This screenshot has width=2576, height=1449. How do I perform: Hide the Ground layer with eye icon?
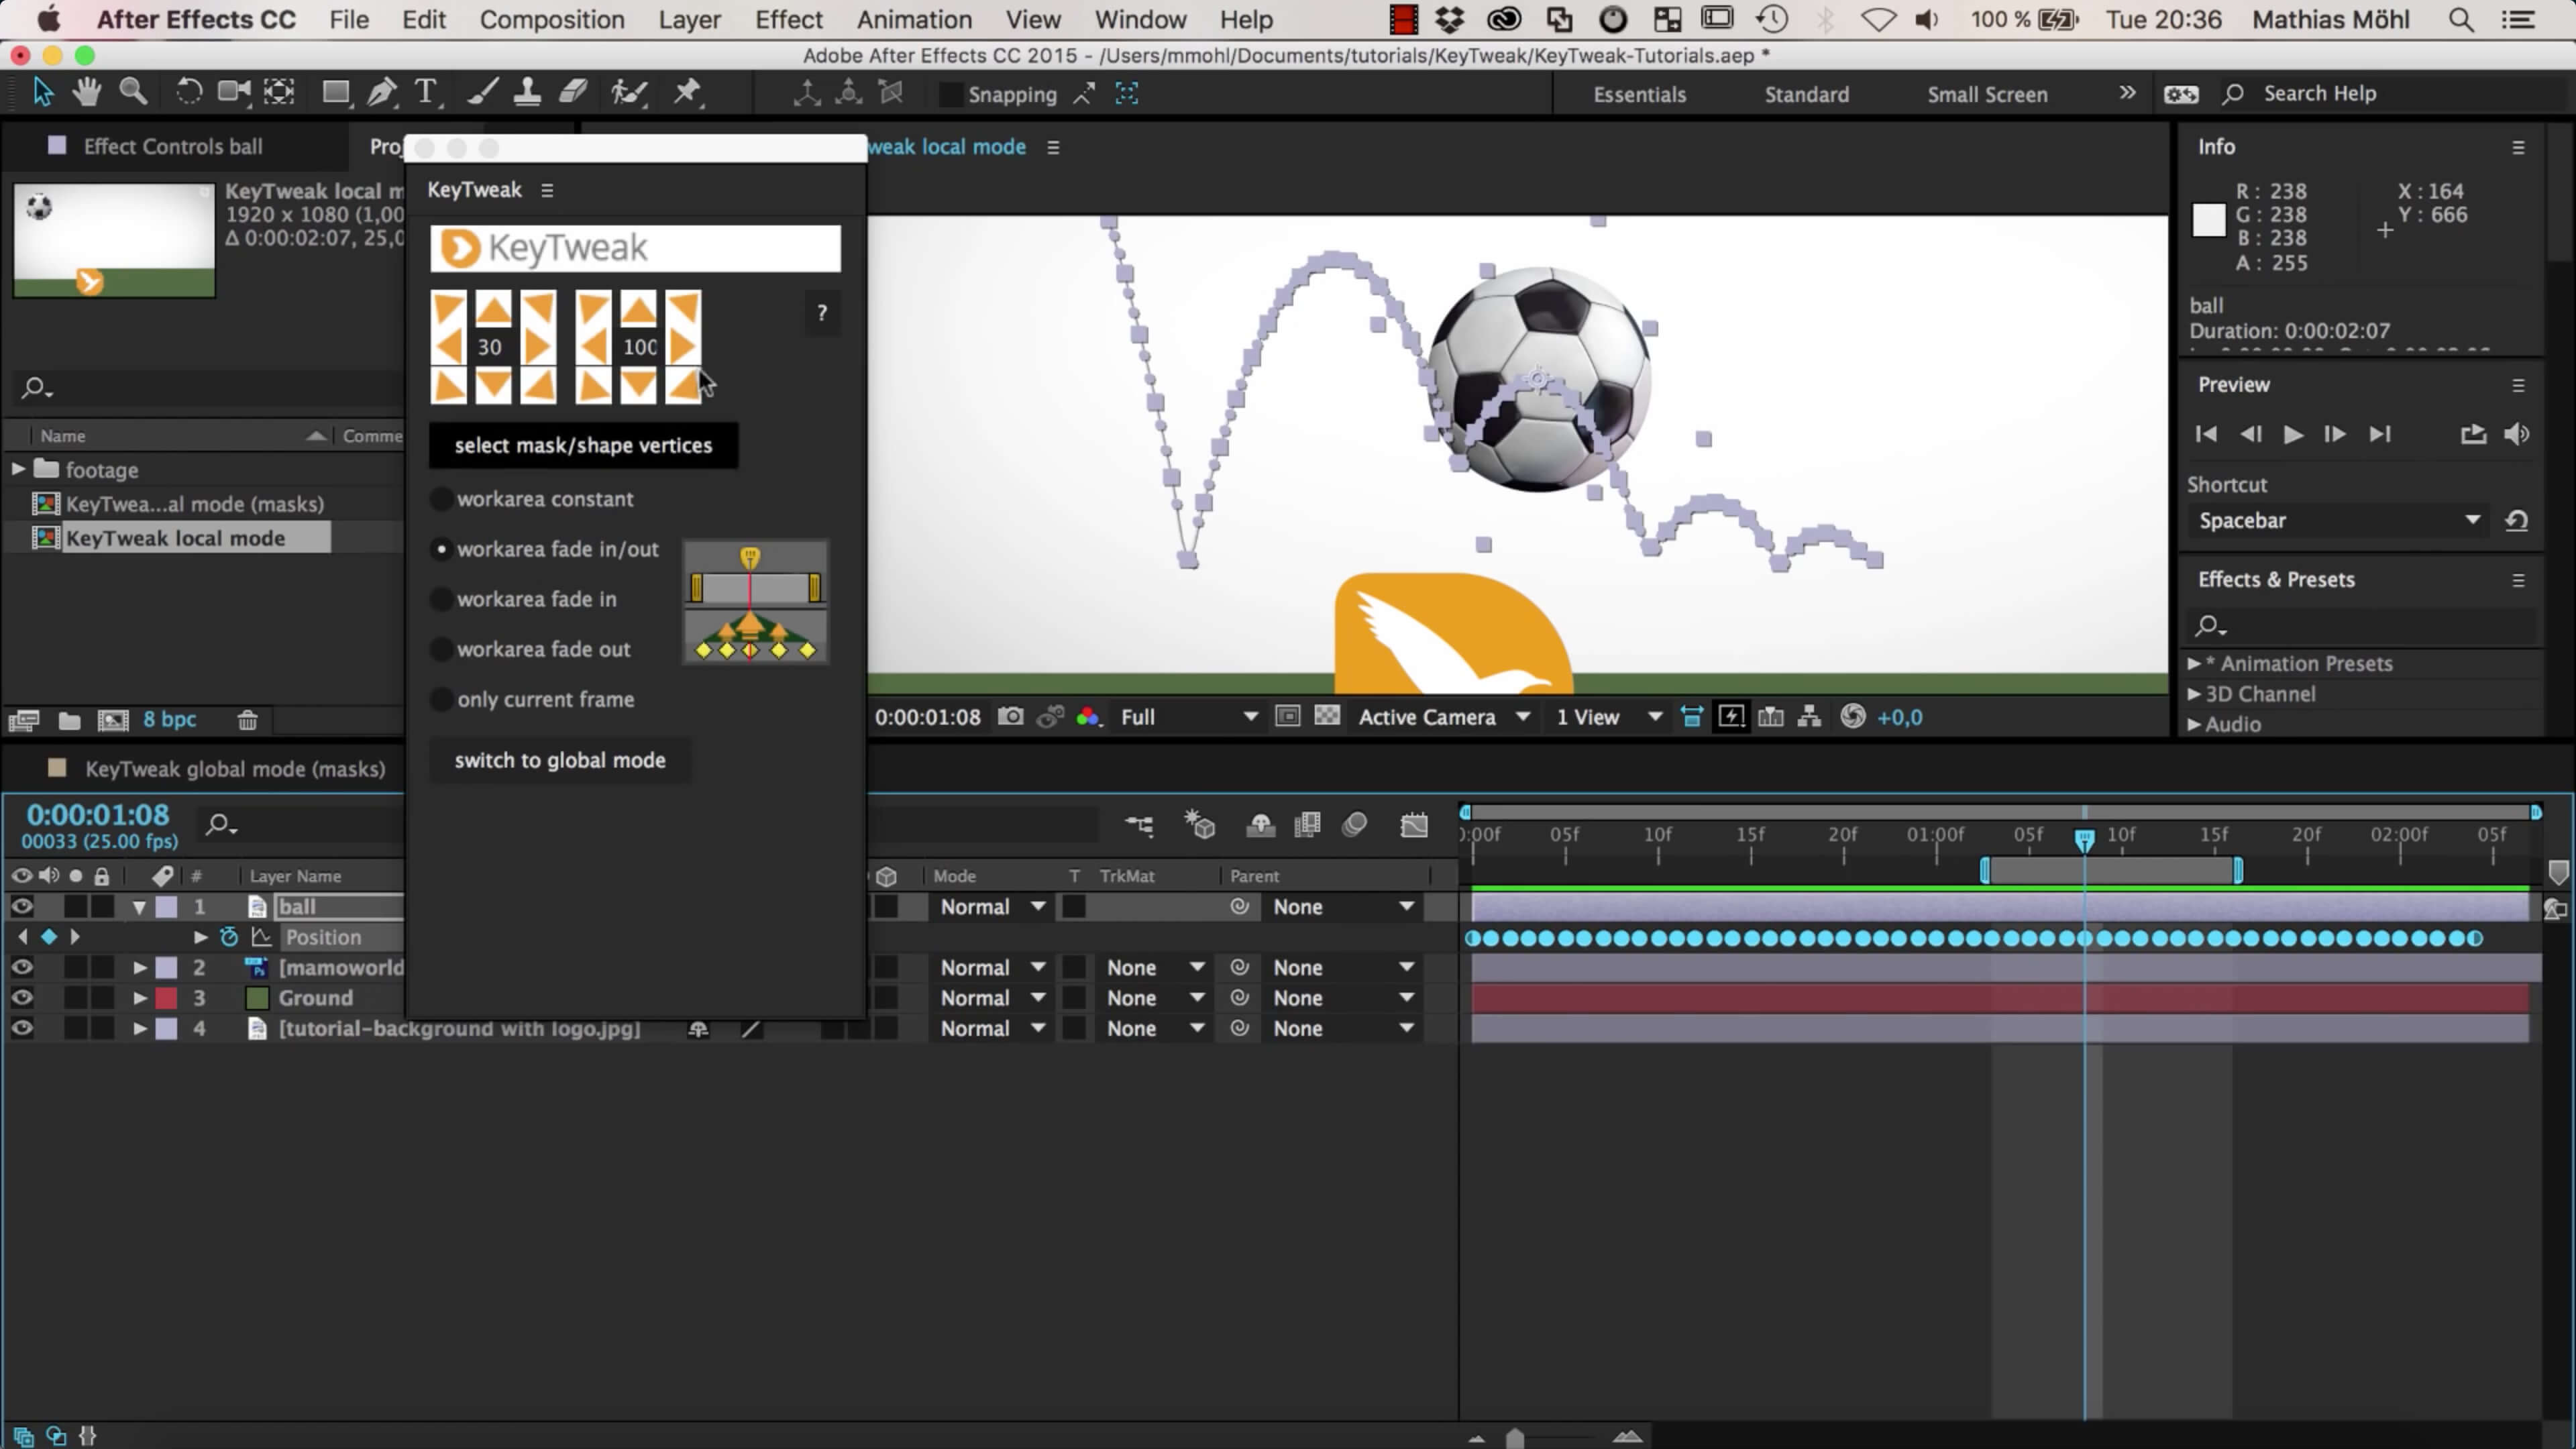tap(22, 997)
